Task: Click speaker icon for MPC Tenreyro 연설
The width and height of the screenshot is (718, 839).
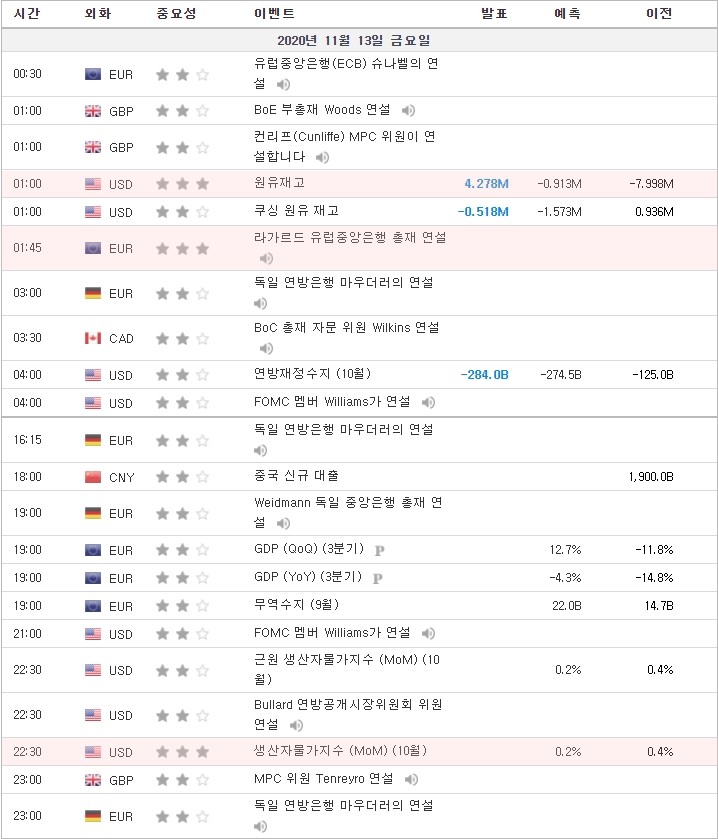Action: click(411, 780)
